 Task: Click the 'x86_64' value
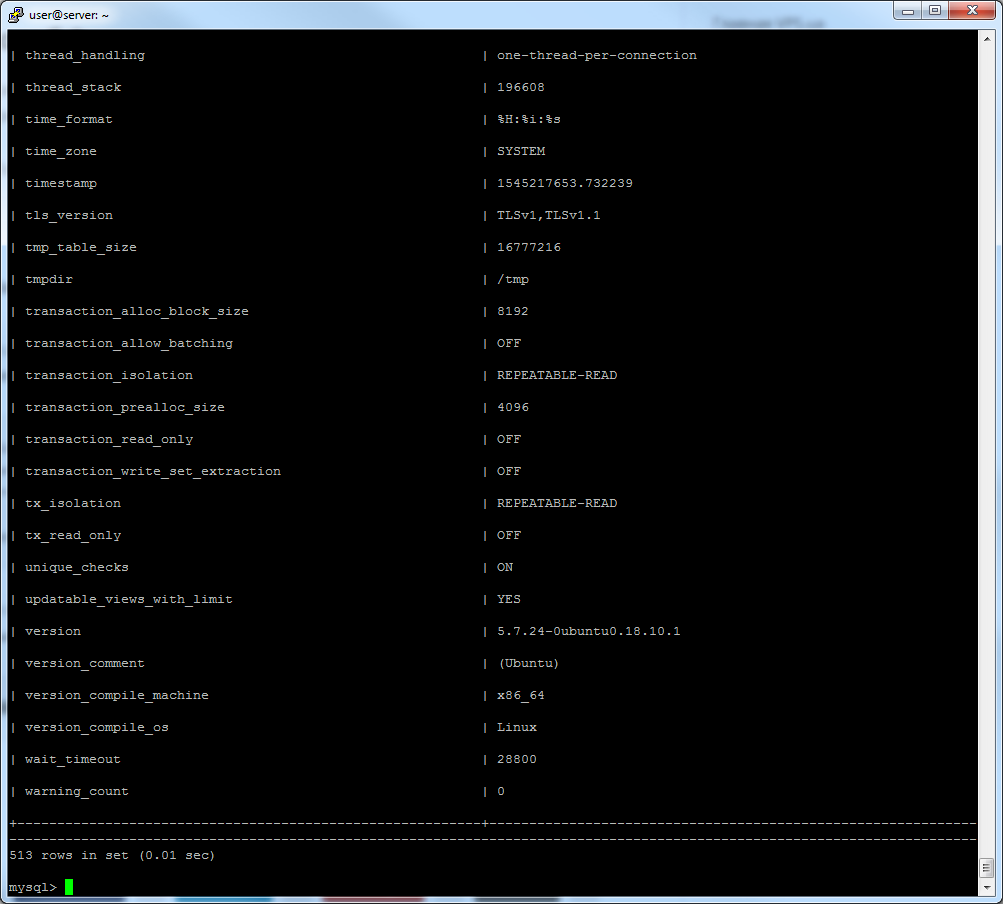(x=521, y=695)
